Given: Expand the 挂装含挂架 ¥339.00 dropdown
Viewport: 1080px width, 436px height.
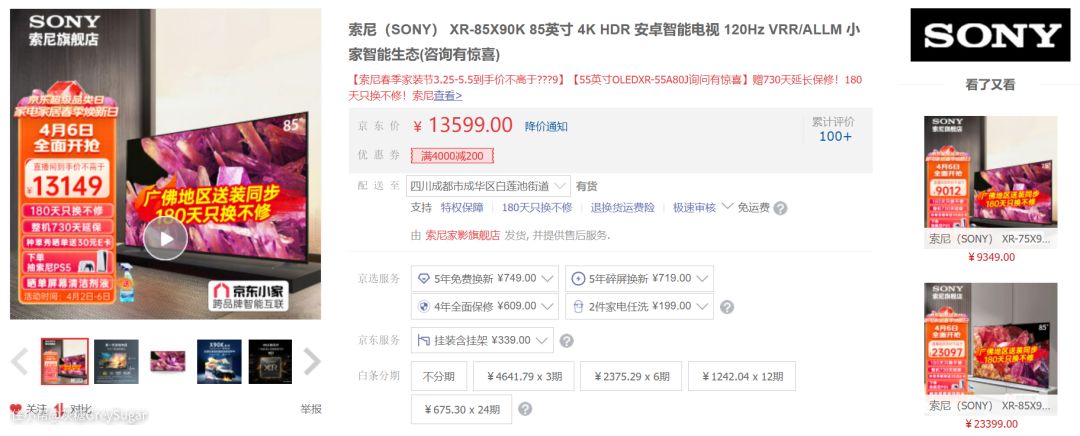Looking at the screenshot, I should [x=481, y=341].
